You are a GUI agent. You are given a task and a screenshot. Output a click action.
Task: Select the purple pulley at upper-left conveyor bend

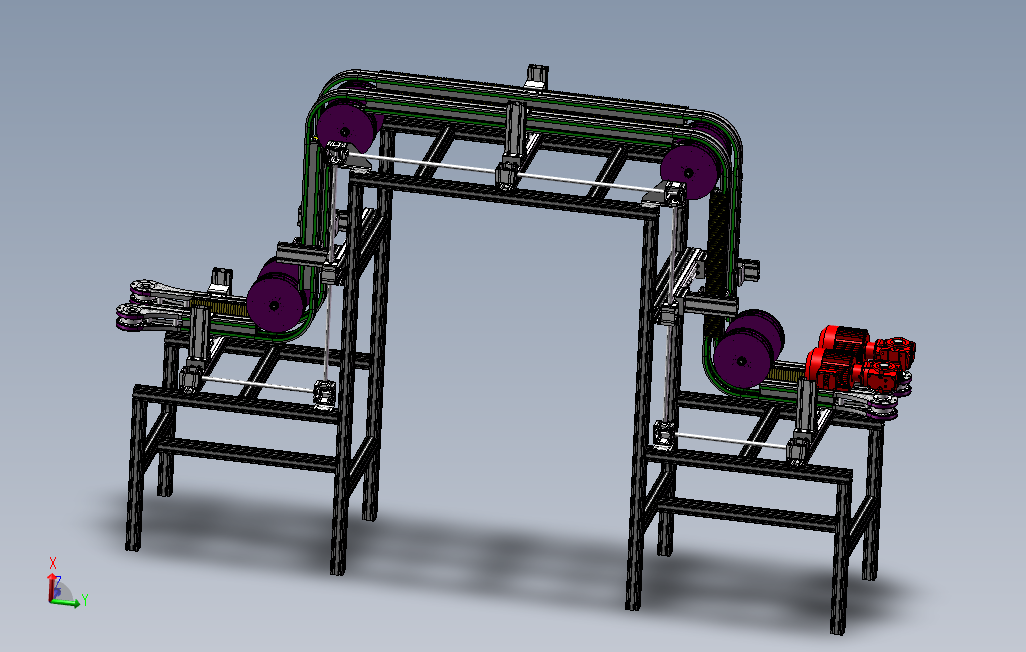pos(345,128)
